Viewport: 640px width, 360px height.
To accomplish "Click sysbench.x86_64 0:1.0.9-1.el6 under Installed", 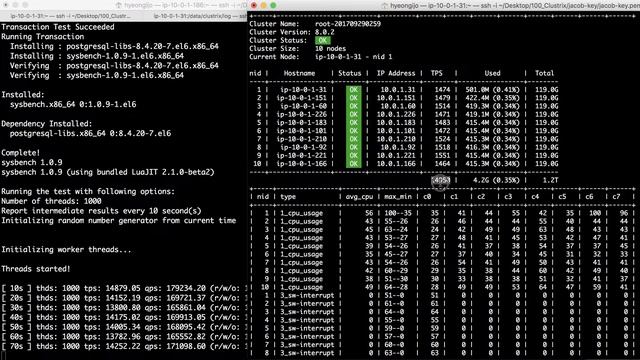I will pyautogui.click(x=73, y=104).
